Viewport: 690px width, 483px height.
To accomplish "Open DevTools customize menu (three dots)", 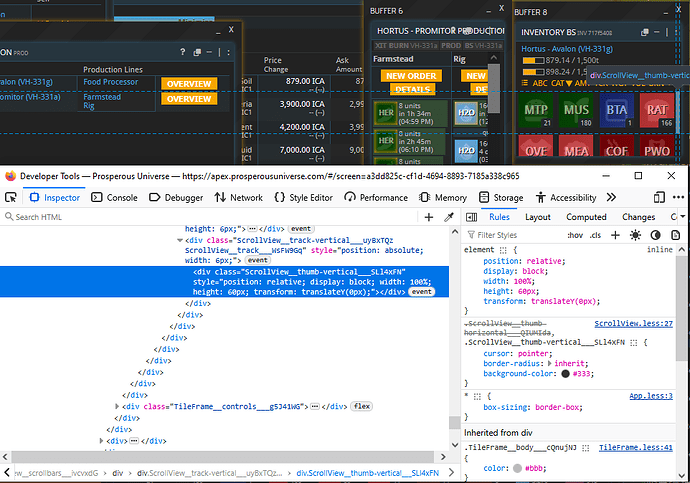I will pos(679,198).
